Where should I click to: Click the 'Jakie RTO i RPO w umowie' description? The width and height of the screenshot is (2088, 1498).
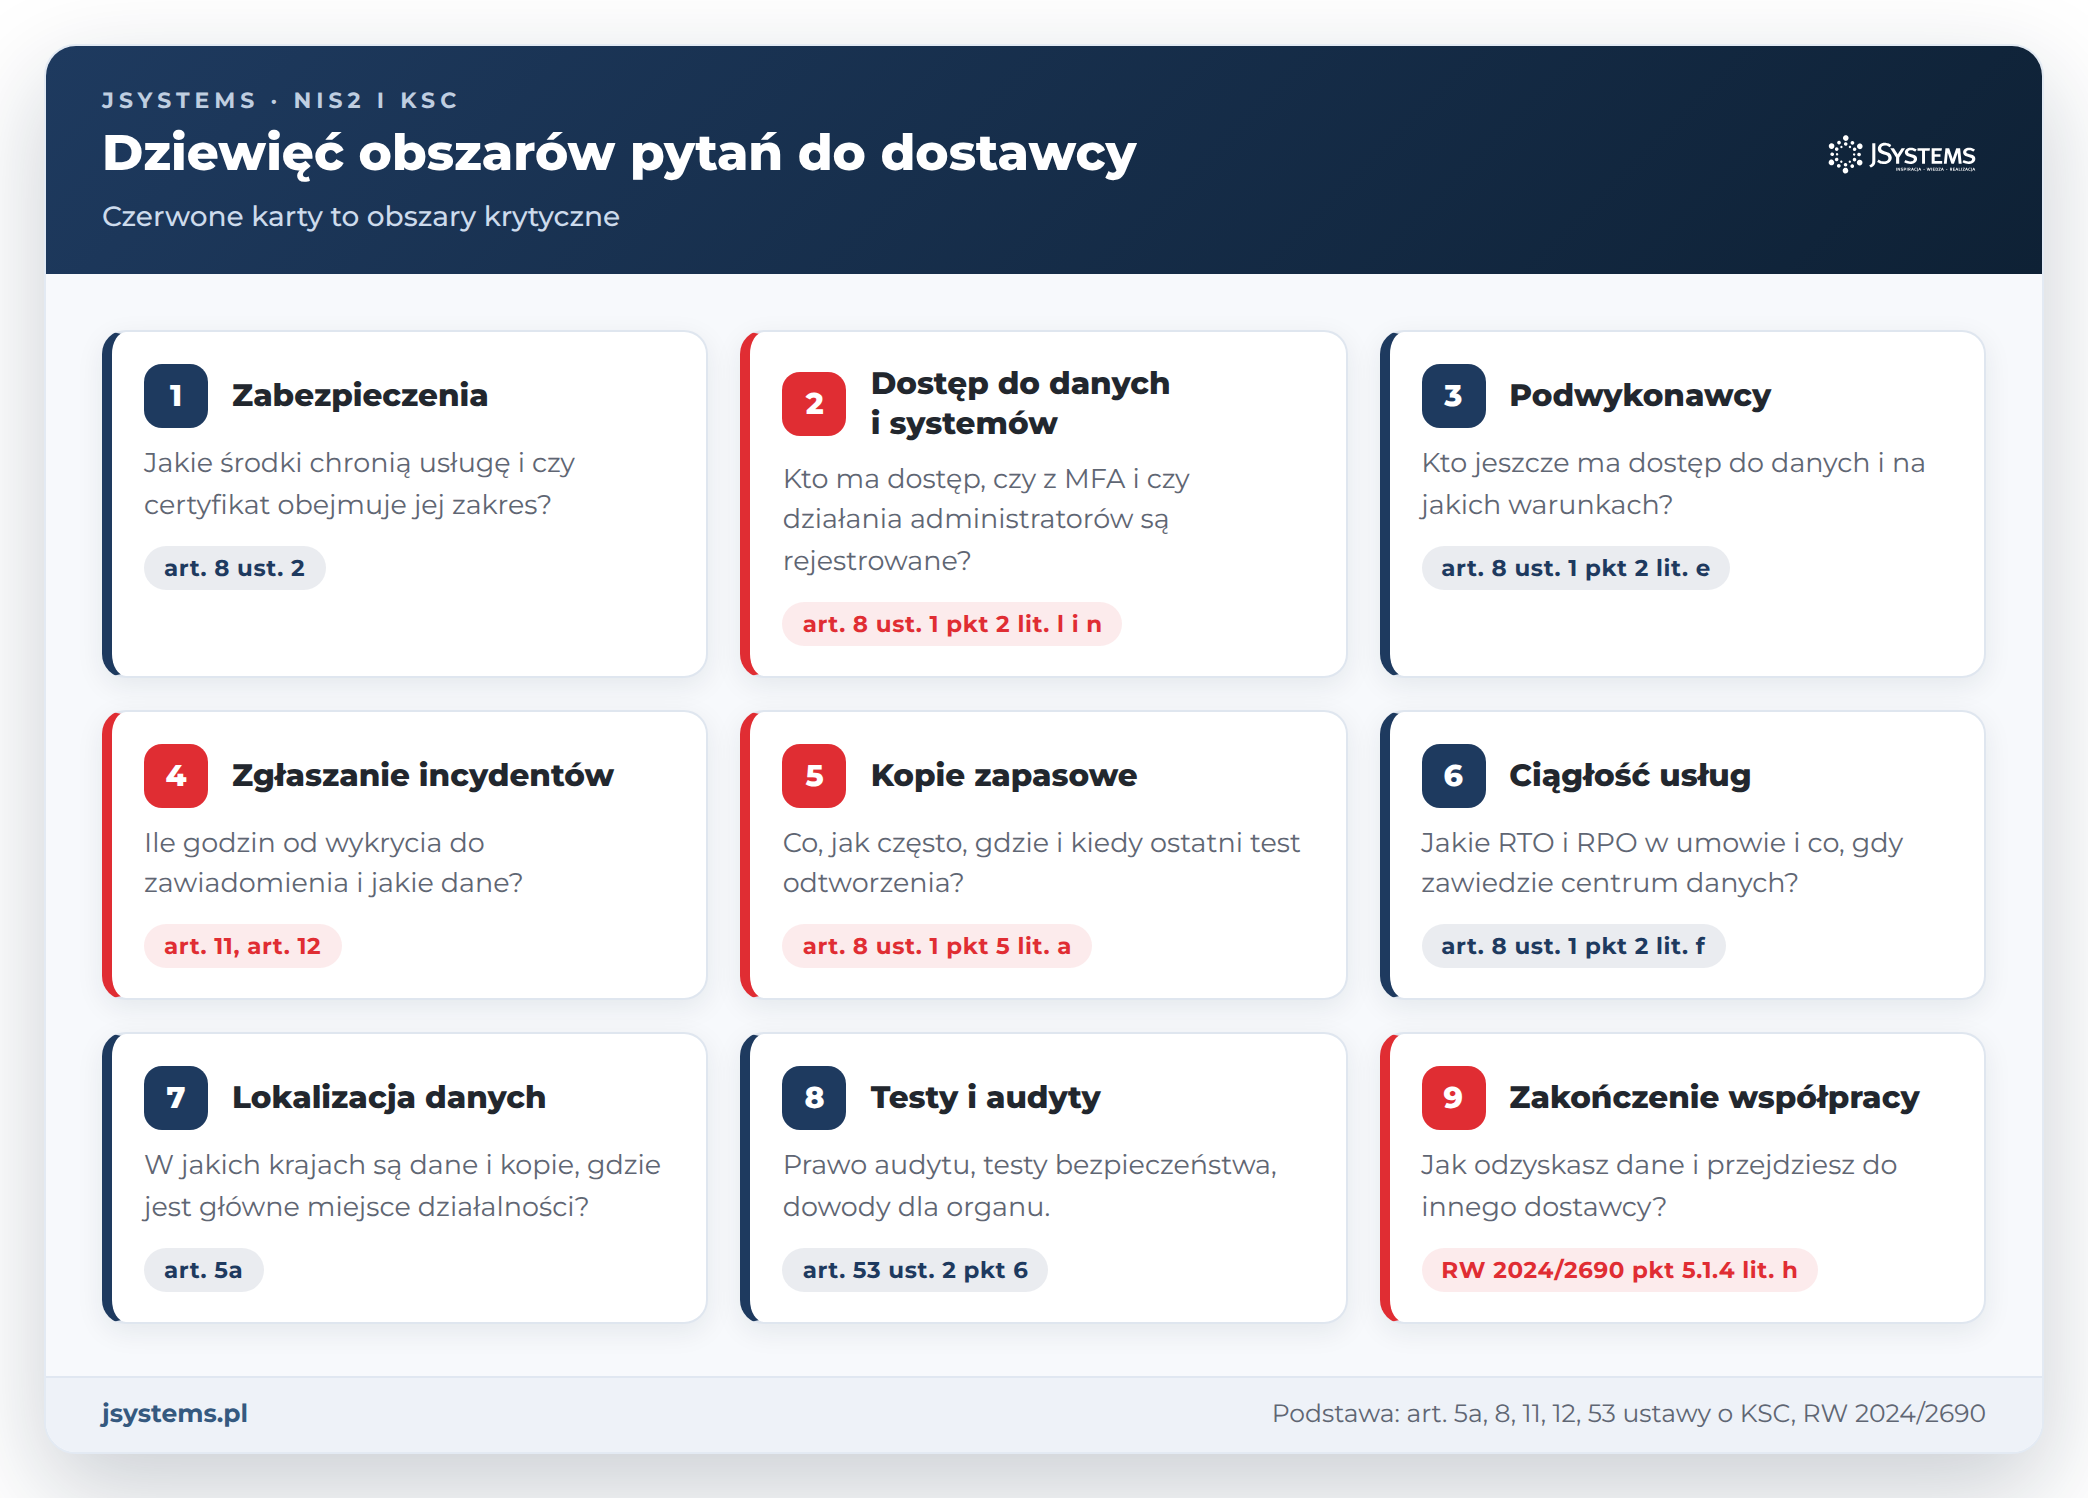pos(1661,863)
